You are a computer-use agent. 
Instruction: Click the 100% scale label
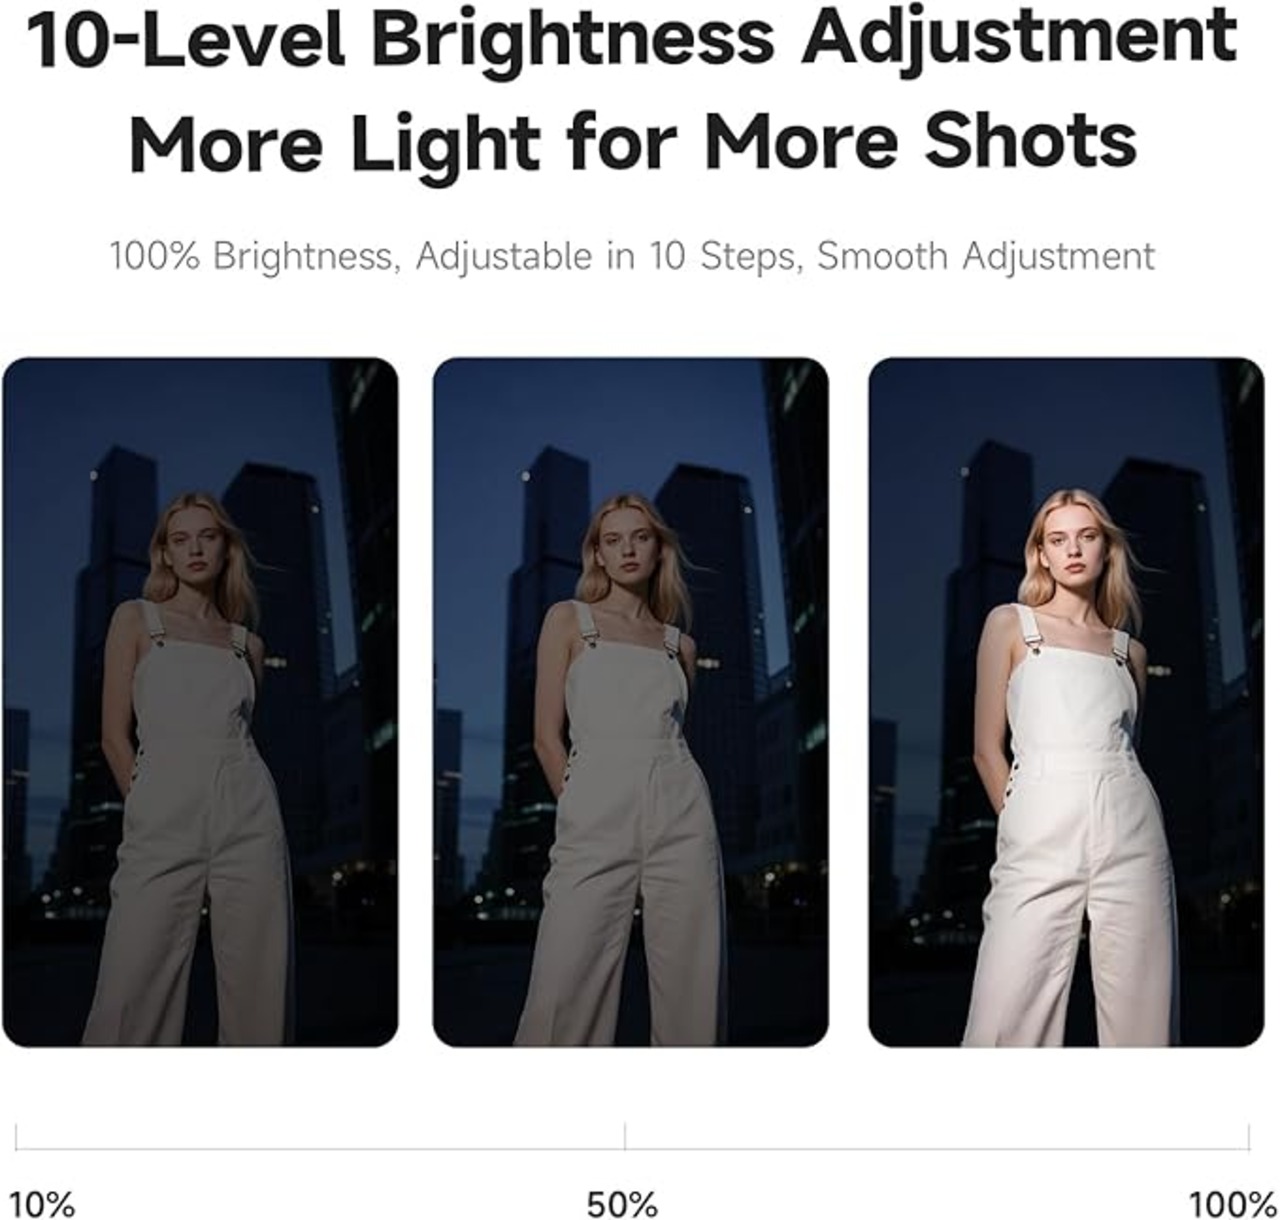click(x=1232, y=1203)
